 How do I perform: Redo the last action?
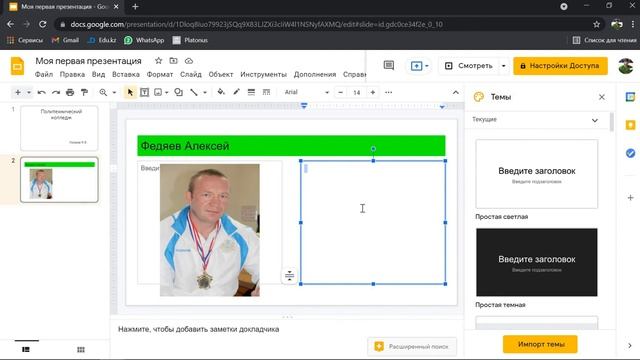[56, 92]
